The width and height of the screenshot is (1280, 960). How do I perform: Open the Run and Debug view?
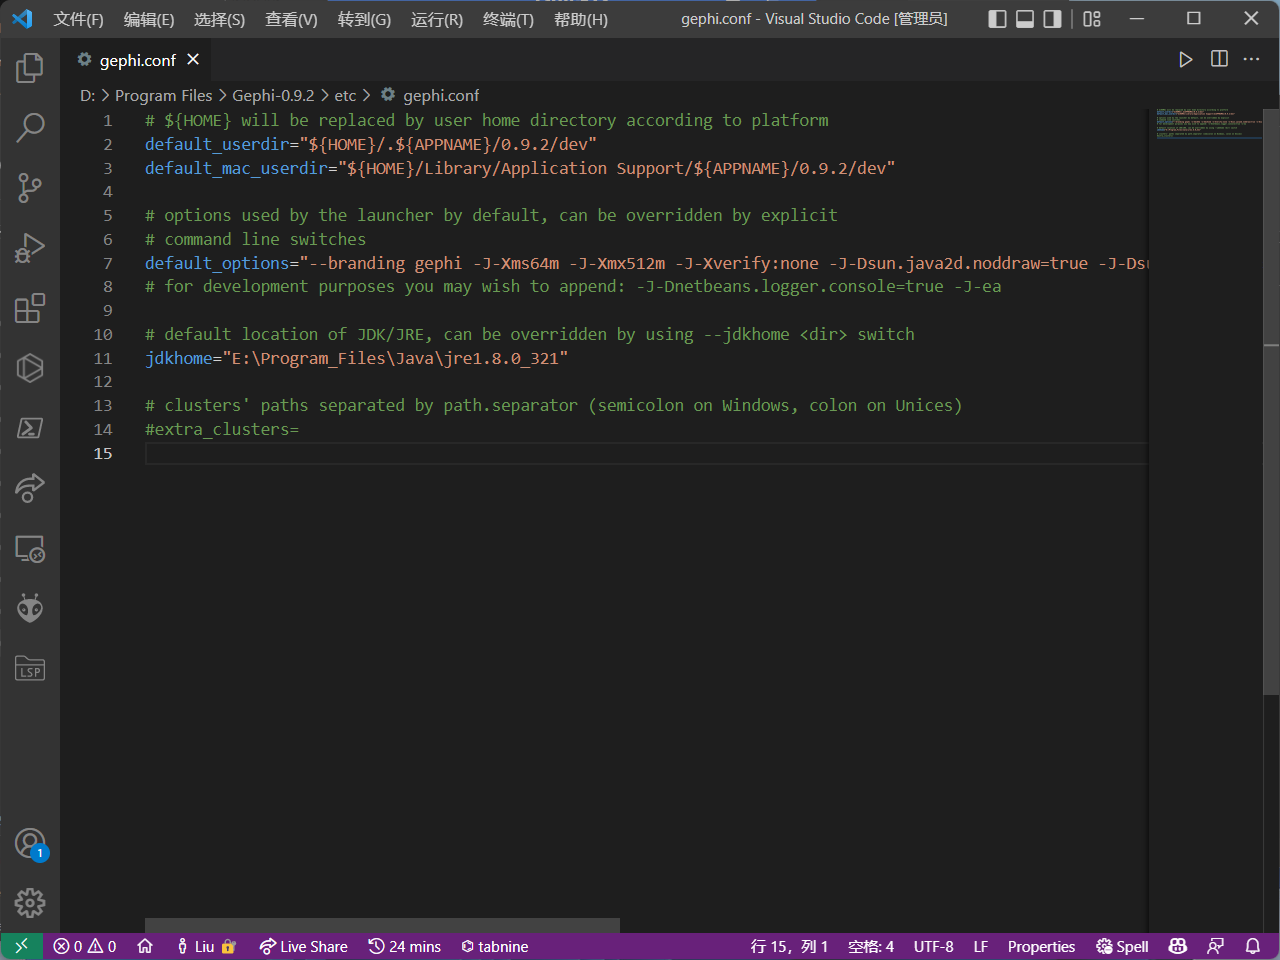click(x=30, y=248)
